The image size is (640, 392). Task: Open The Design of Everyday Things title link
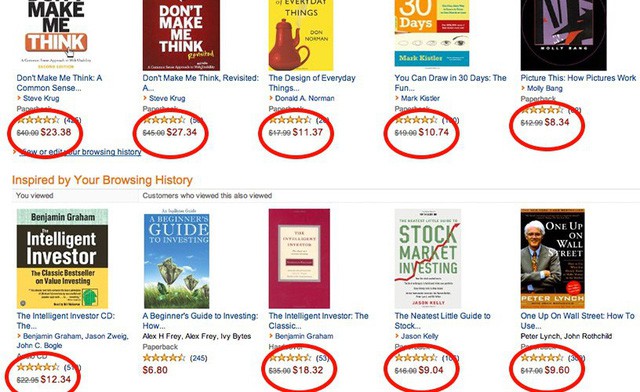(312, 83)
